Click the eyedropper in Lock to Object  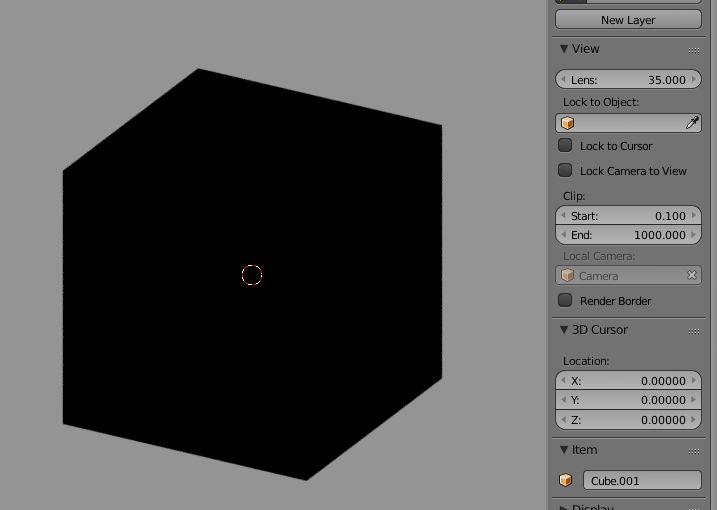point(692,123)
